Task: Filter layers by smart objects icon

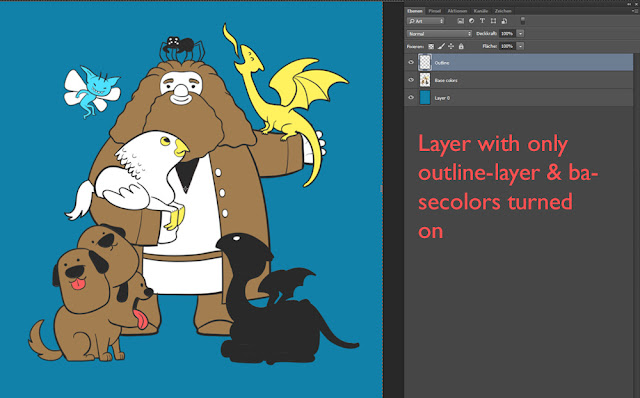Action: click(x=504, y=21)
